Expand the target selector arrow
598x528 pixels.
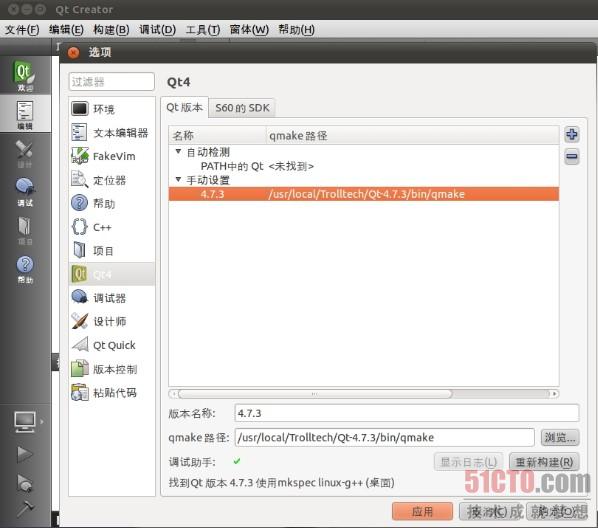(x=42, y=422)
